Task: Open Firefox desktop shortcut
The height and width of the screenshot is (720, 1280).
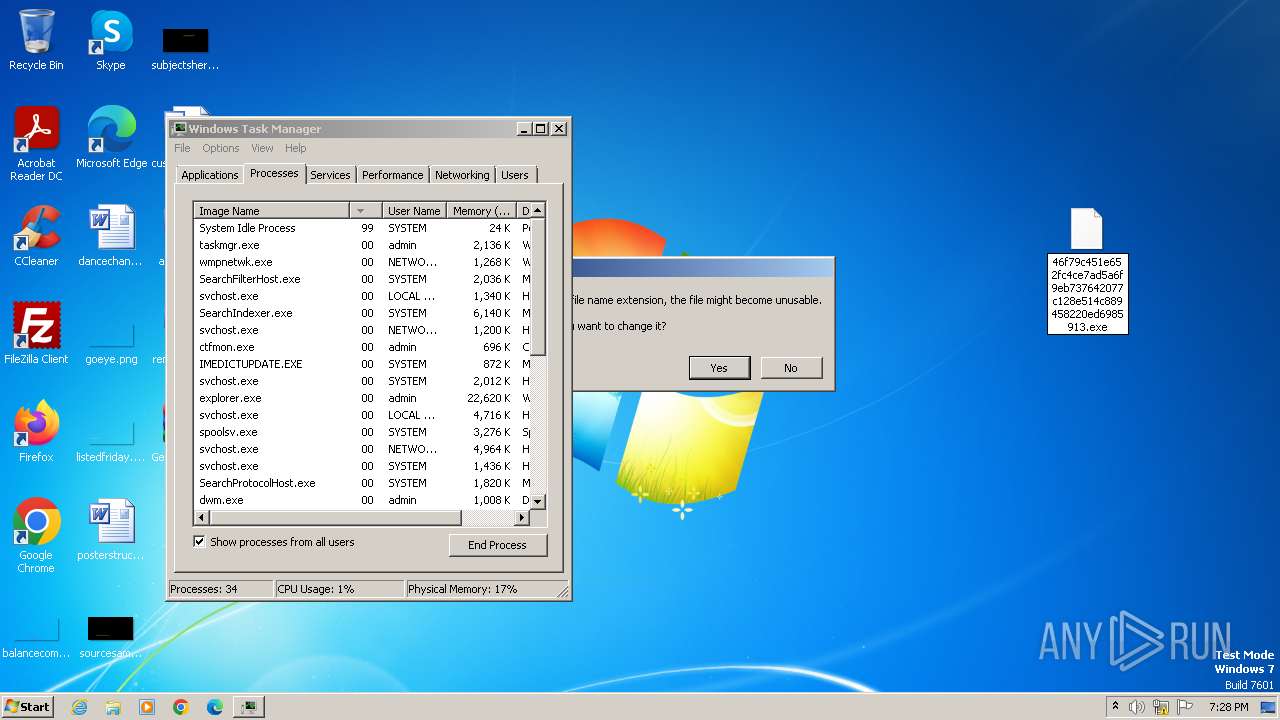Action: 36,433
